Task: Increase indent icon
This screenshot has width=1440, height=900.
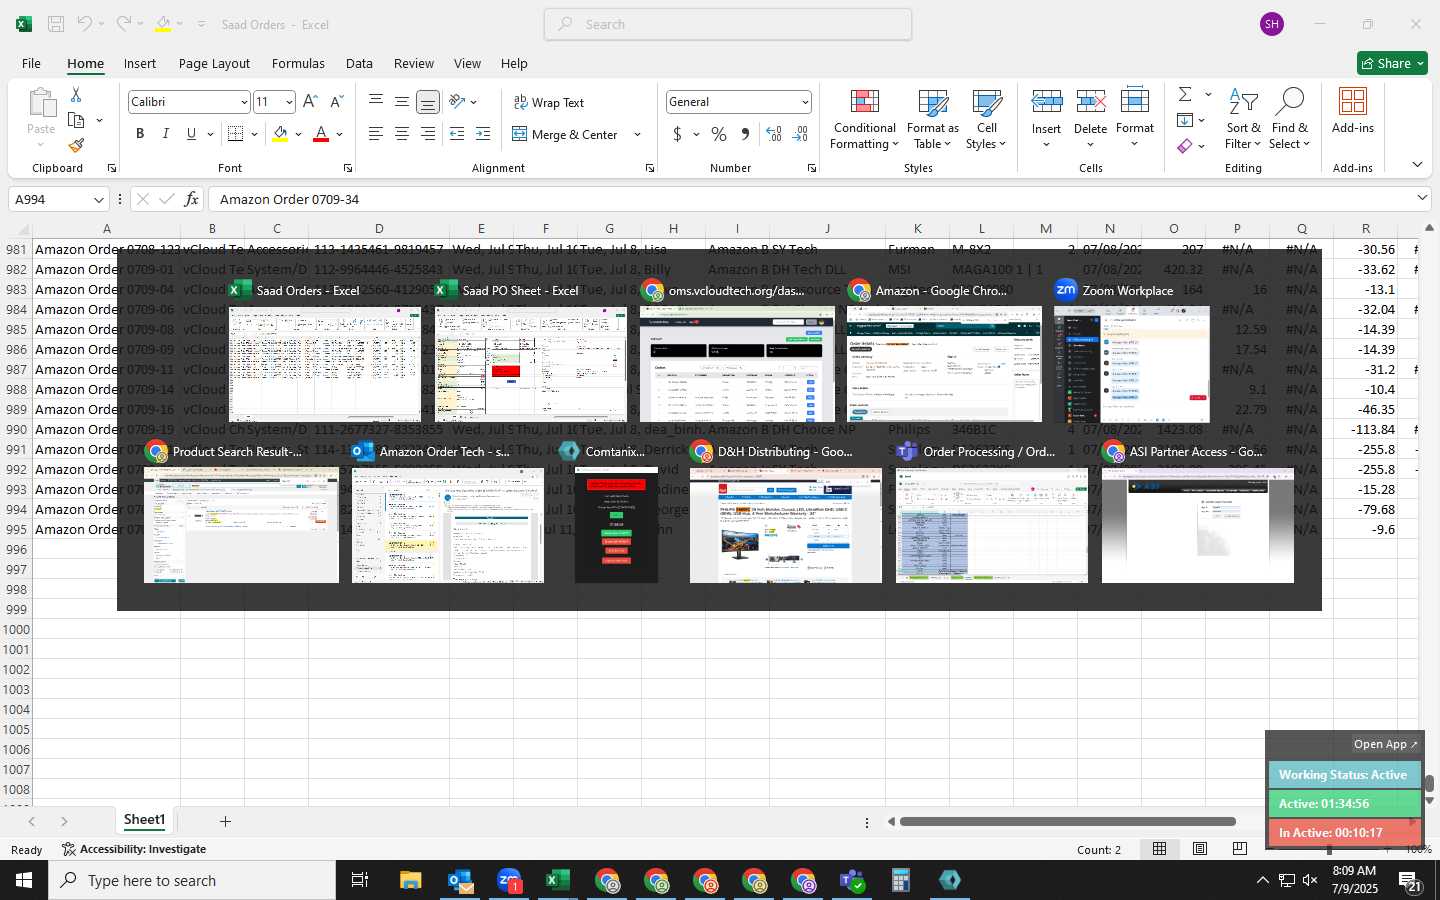Action: click(x=483, y=134)
